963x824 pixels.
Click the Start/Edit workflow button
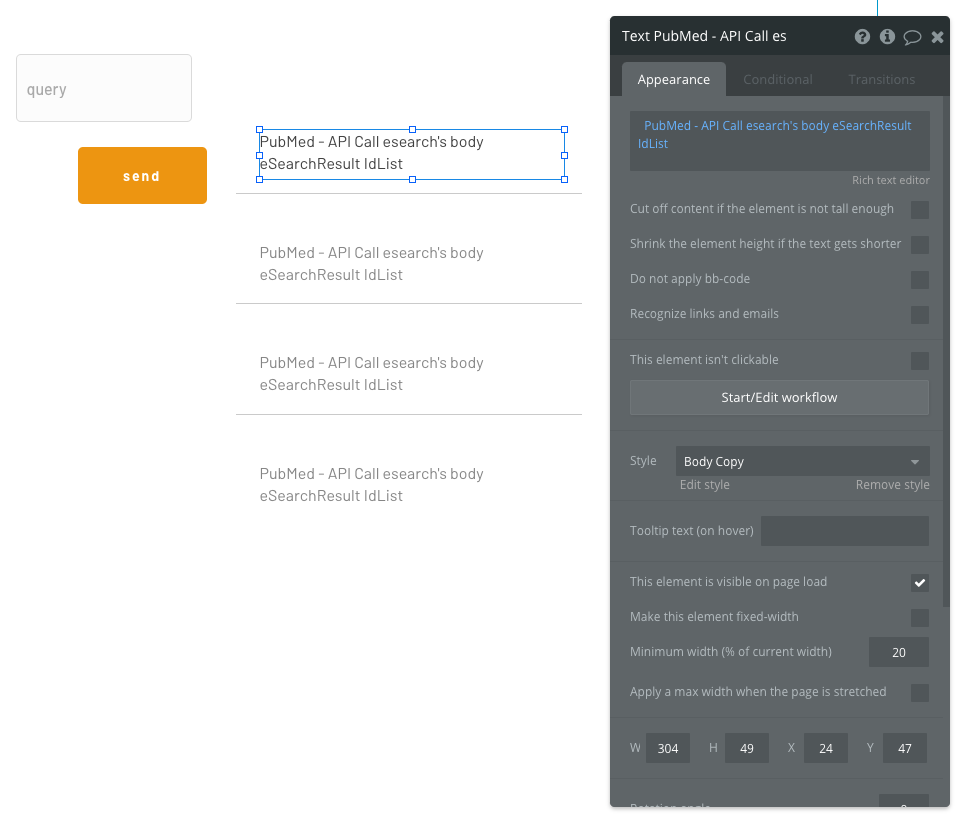coord(779,397)
